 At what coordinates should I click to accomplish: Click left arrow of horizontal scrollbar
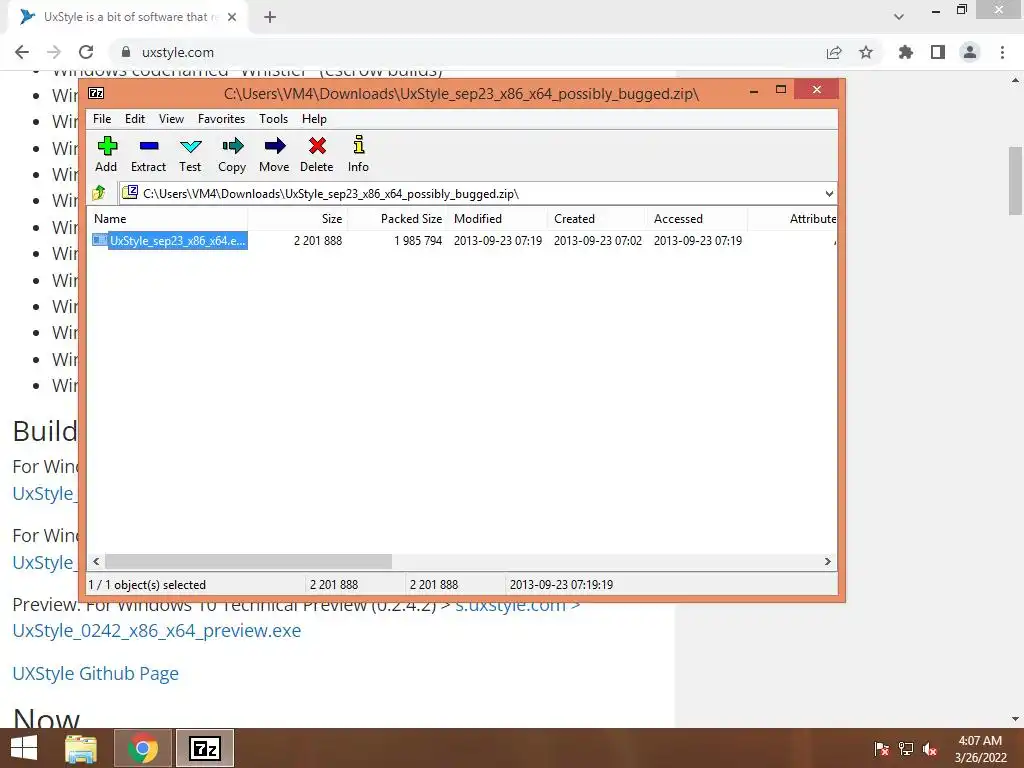pyautogui.click(x=97, y=562)
